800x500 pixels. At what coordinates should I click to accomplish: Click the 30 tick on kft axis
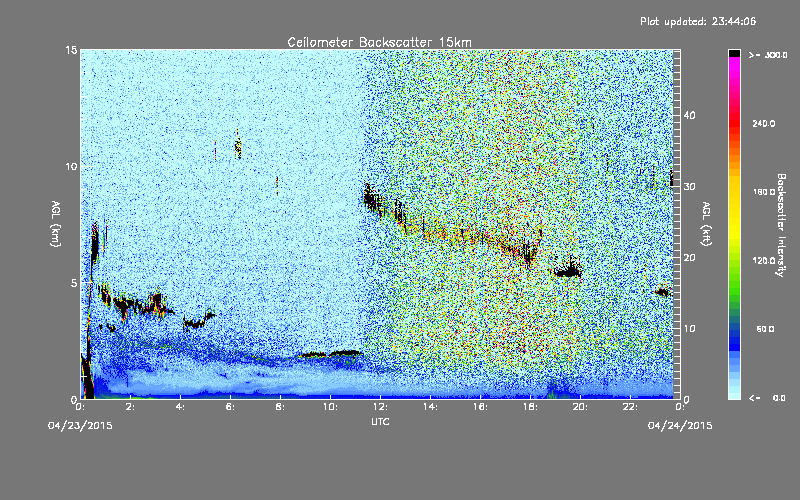(x=689, y=187)
